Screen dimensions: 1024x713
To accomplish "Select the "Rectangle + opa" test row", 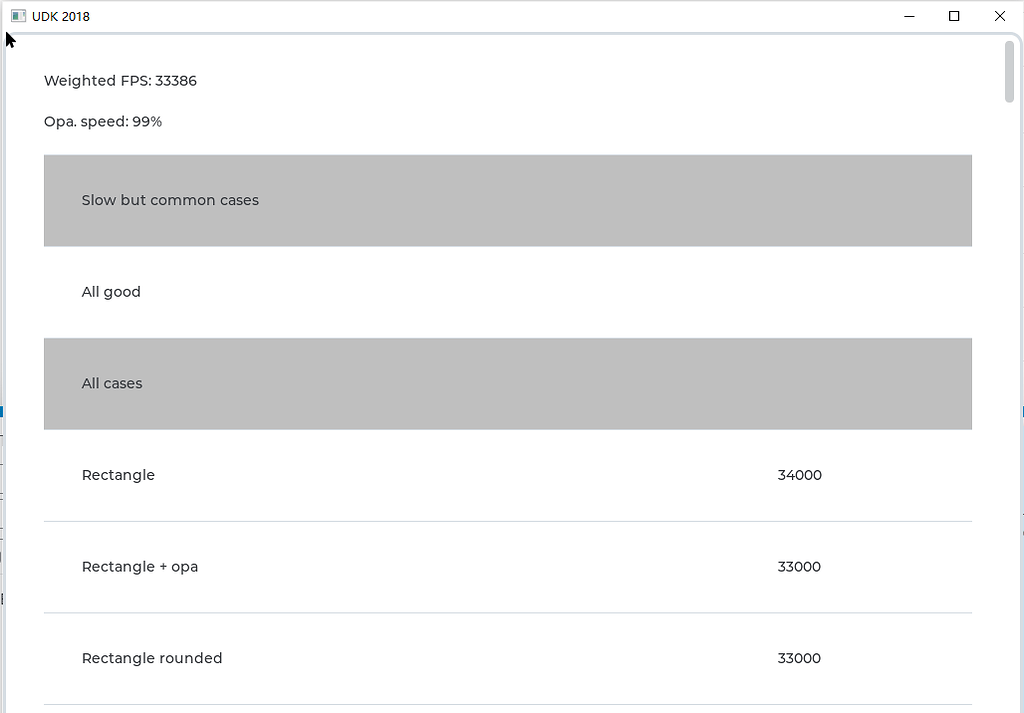I will click(140, 567).
